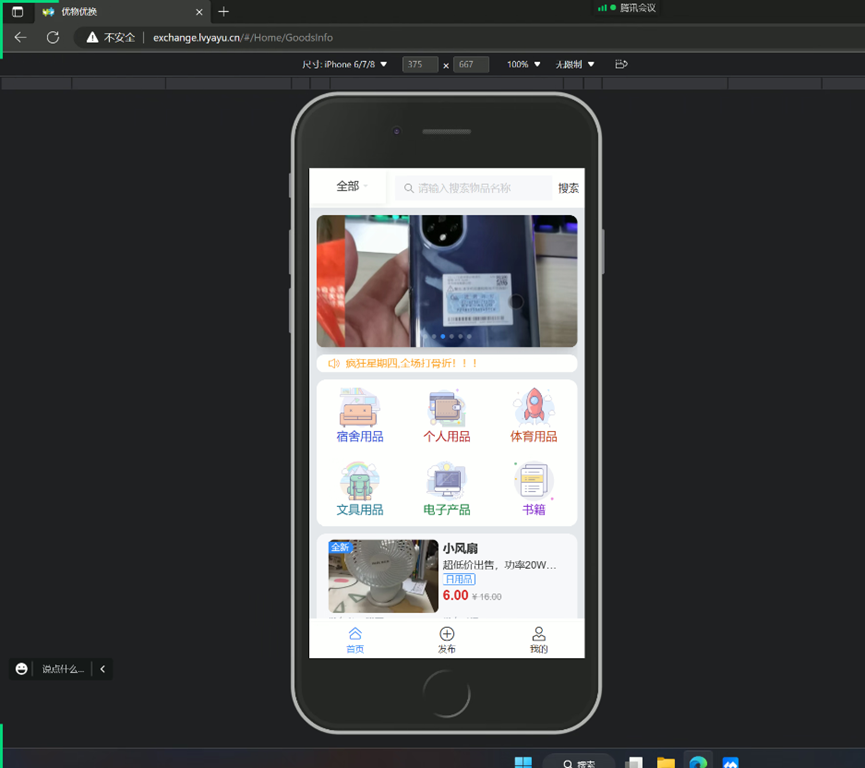Click the rotate device icon in toolbar
Screen dimensions: 865x768
tap(621, 64)
